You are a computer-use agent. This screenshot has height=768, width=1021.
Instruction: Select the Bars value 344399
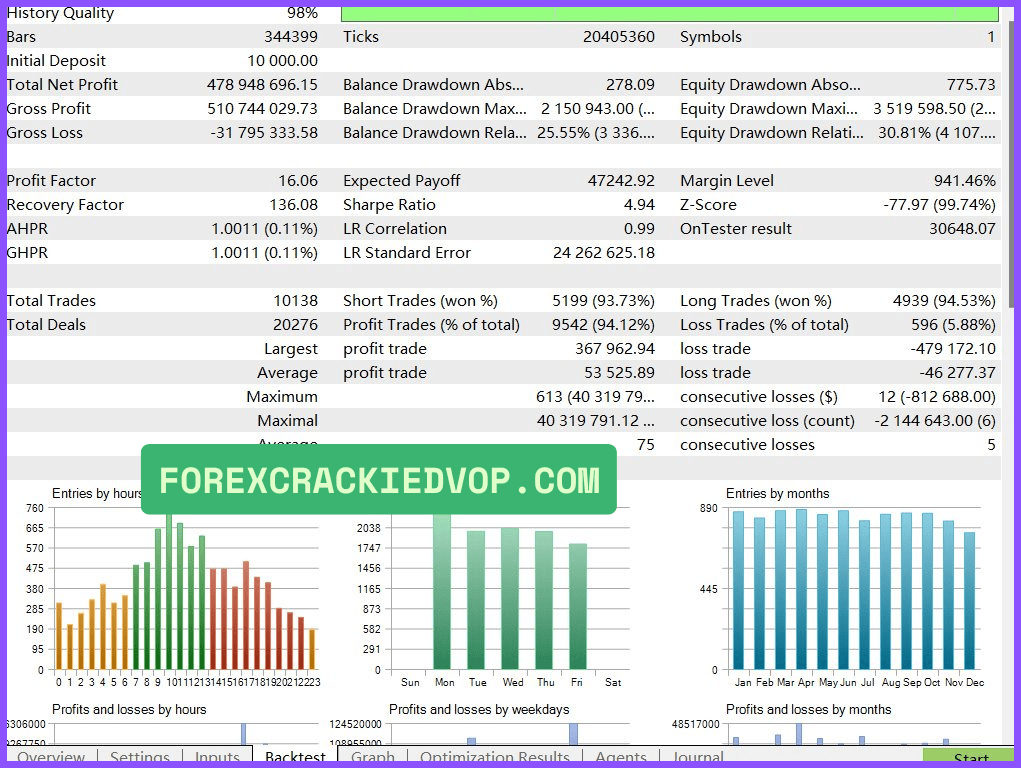(290, 37)
